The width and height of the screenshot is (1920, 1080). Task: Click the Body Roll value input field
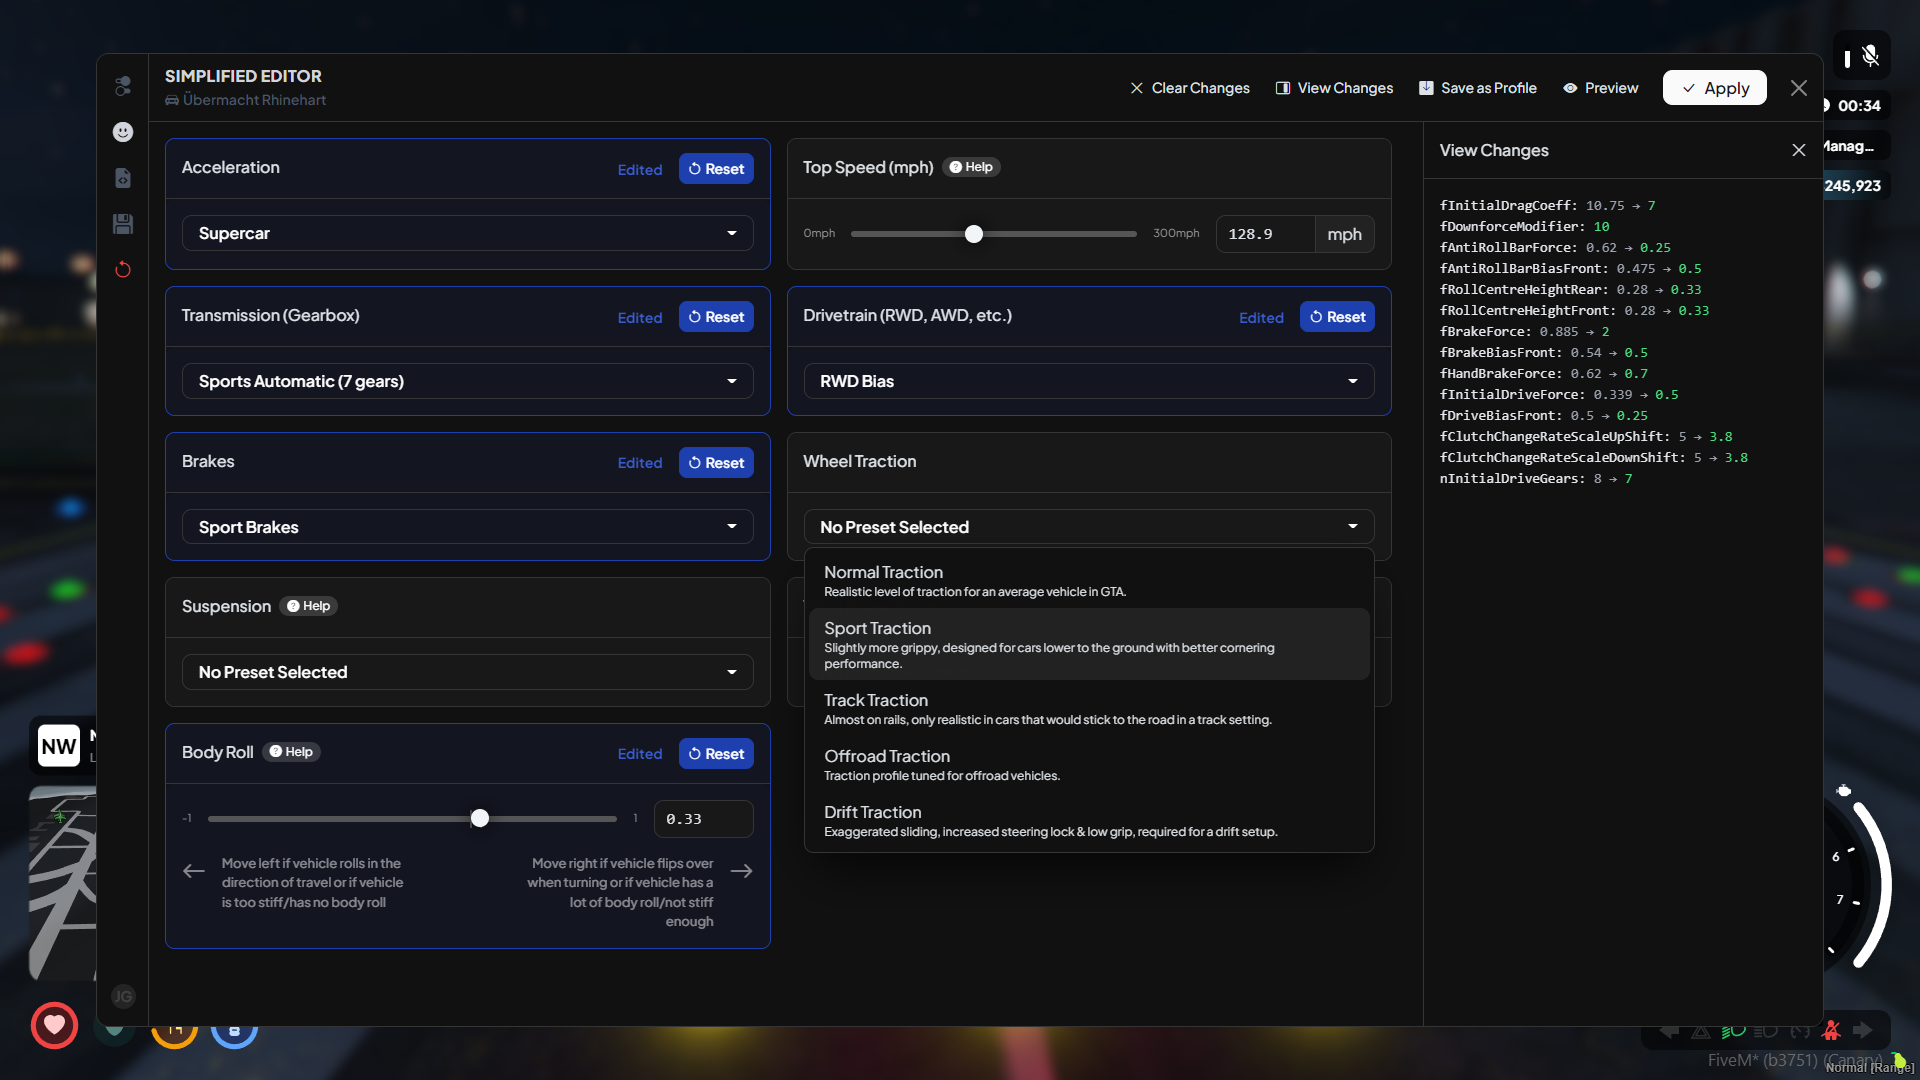point(702,819)
